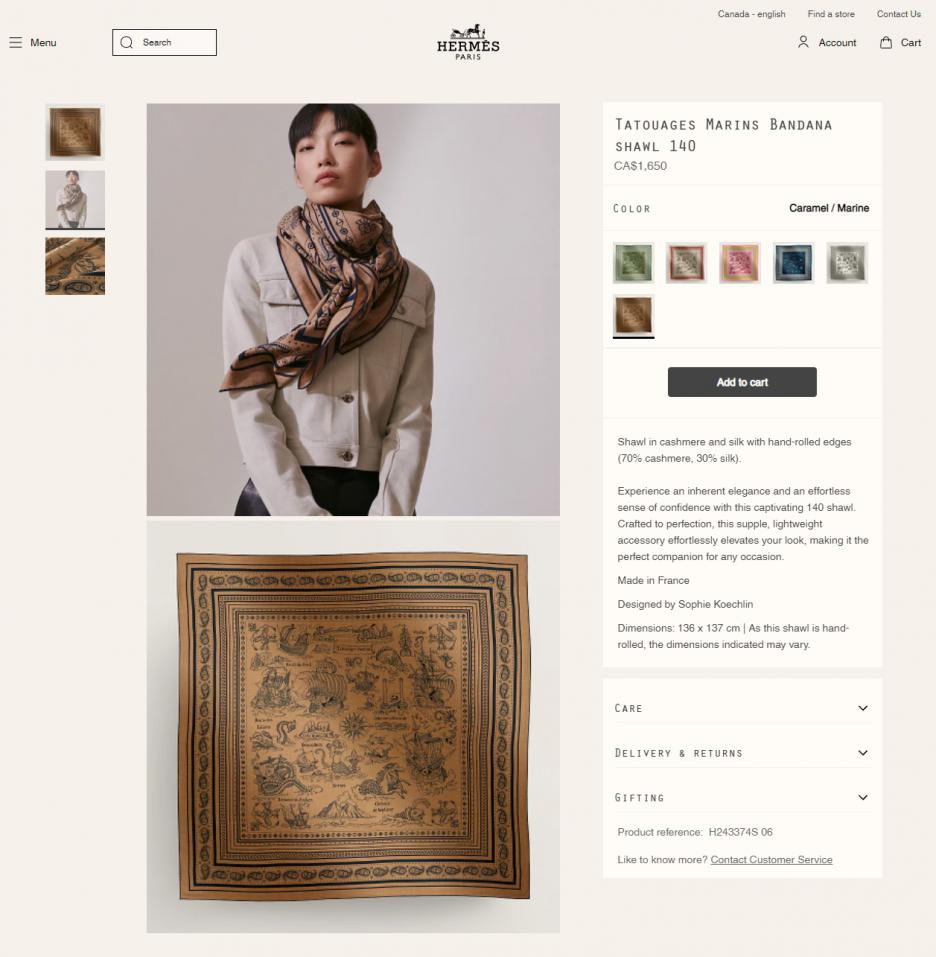936x957 pixels.
Task: Click the search magnifier icon
Action: pos(126,42)
